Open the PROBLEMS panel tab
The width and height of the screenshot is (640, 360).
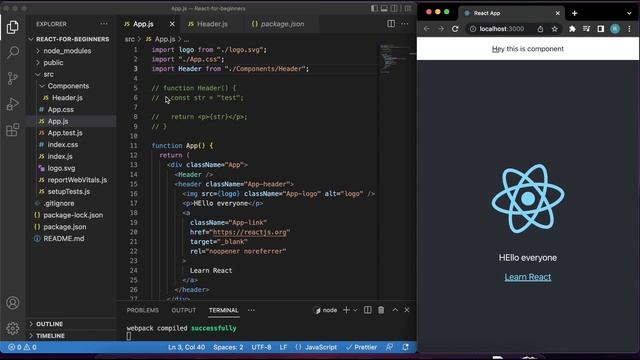pyautogui.click(x=142, y=310)
